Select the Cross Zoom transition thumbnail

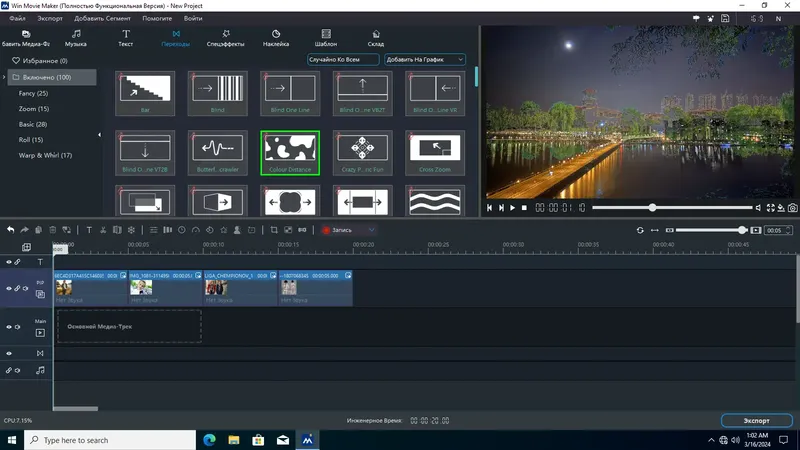pos(433,149)
